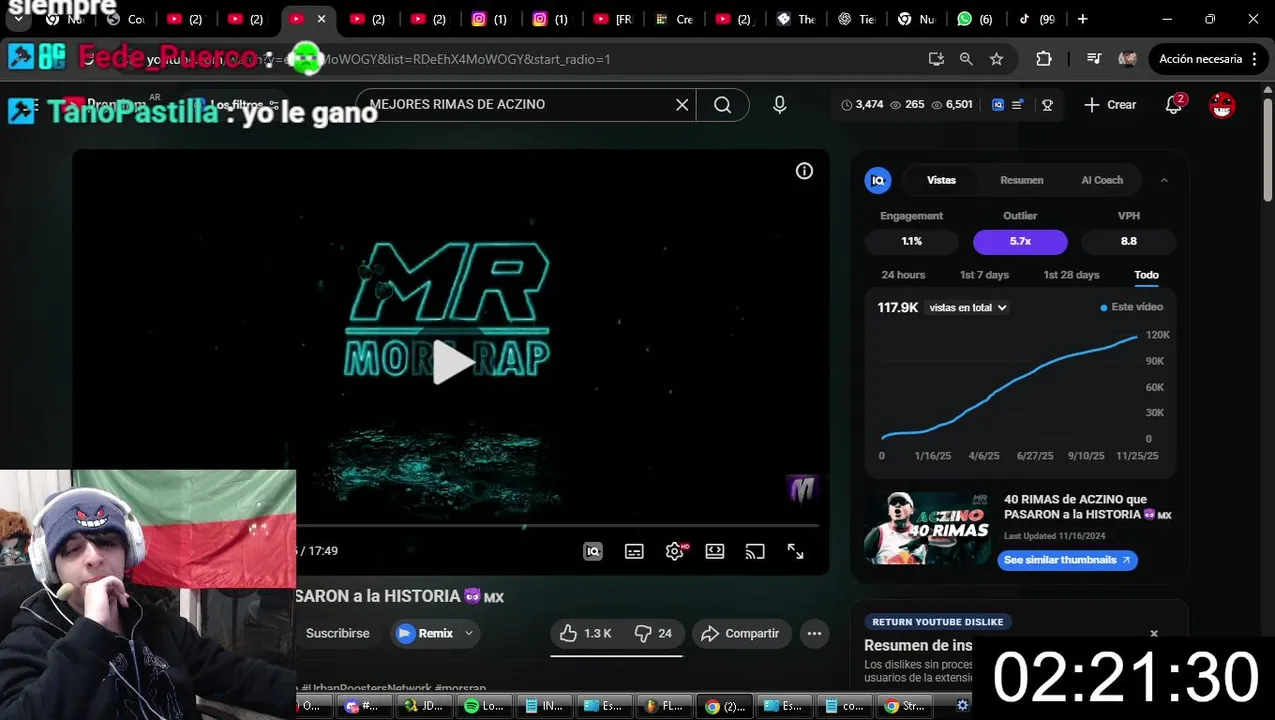1275x720 pixels.
Task: Open video quality settings gear
Action: [x=675, y=551]
